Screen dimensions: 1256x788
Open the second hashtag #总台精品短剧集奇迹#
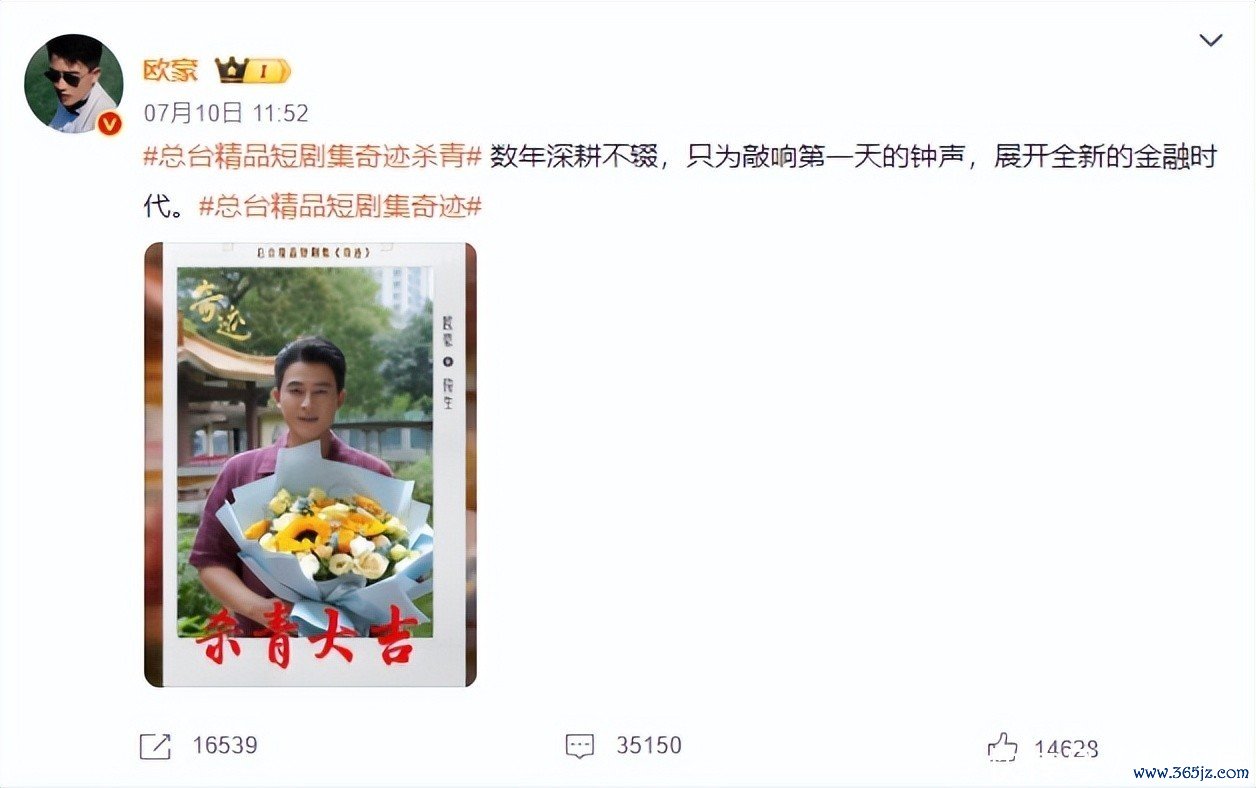(341, 207)
